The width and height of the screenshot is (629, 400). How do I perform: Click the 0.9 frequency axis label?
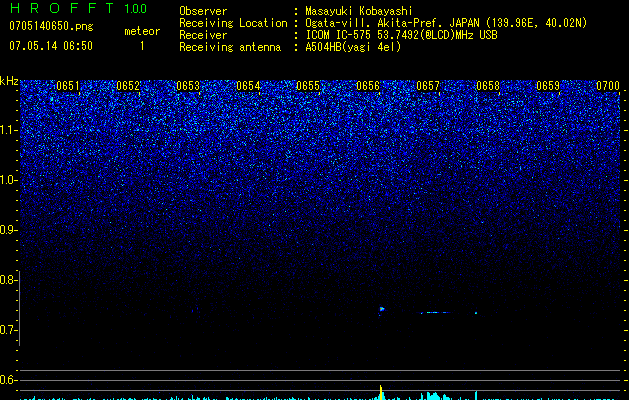(x=8, y=230)
